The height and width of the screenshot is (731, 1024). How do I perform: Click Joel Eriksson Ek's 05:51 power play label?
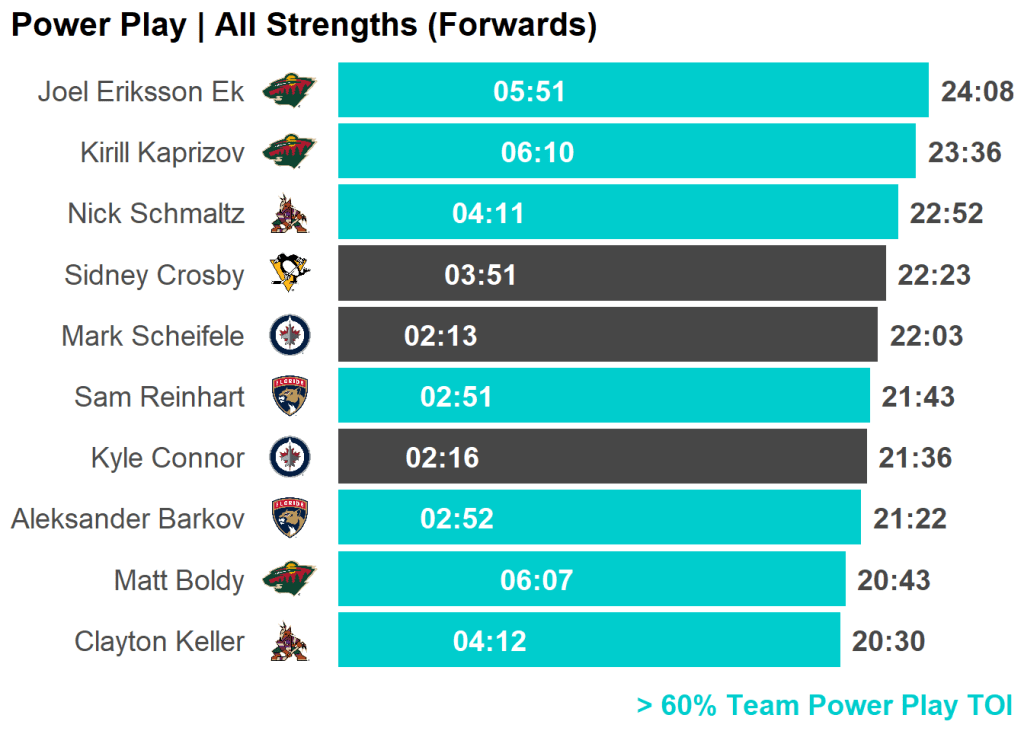click(x=529, y=91)
